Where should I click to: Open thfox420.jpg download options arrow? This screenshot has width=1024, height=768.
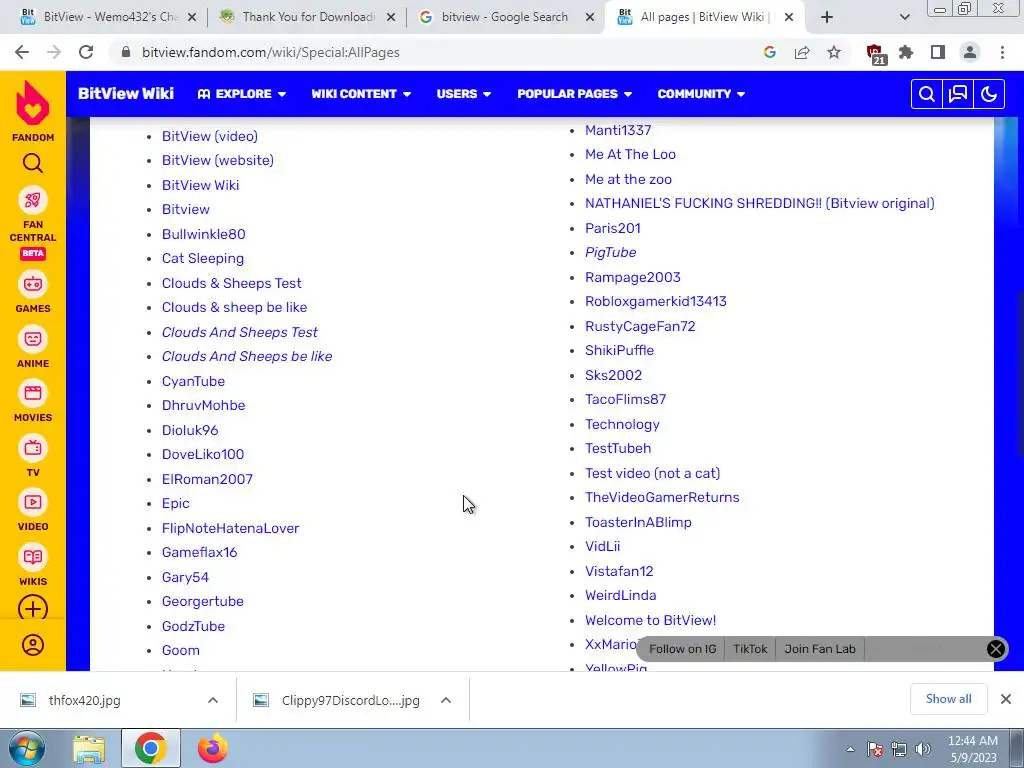[213, 700]
